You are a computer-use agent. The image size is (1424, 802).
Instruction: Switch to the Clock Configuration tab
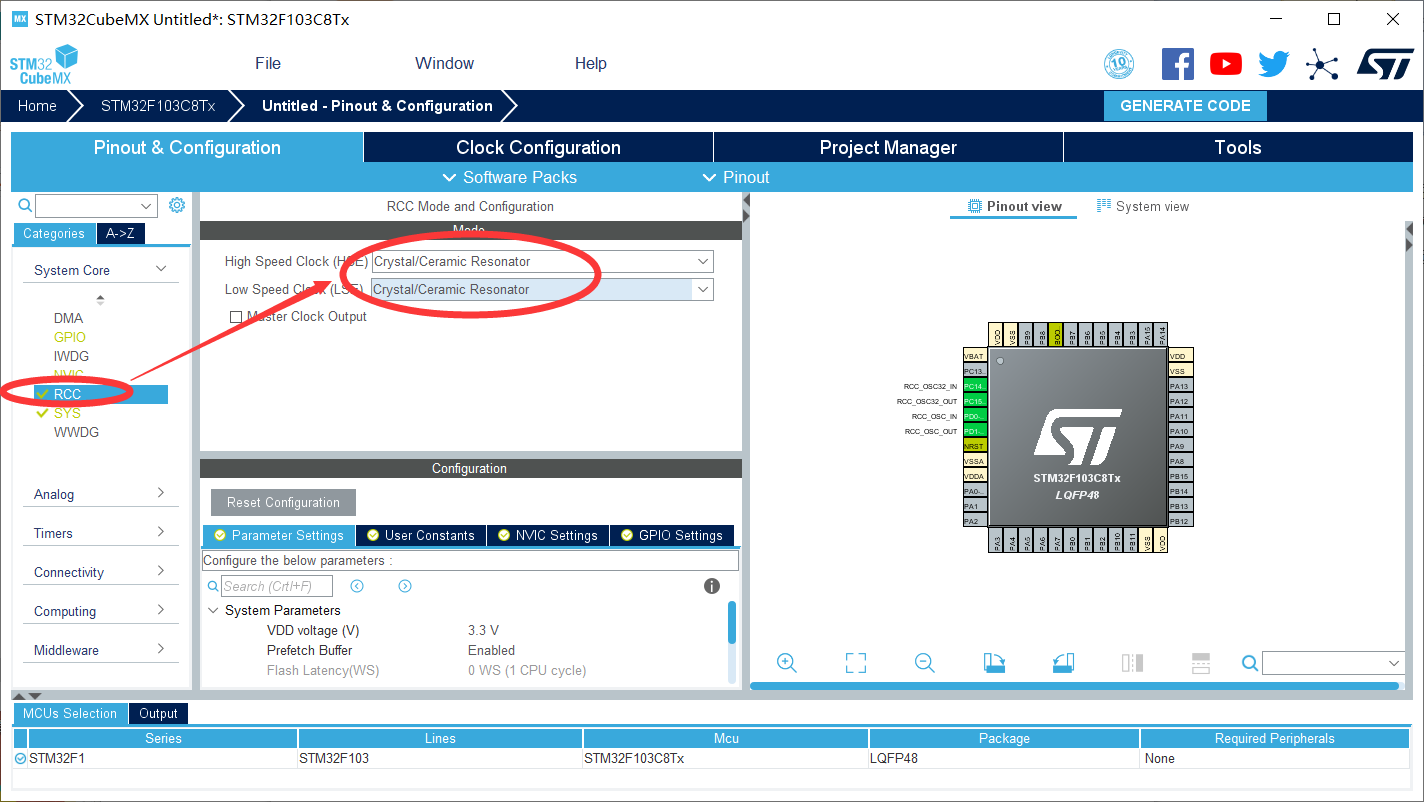537,147
